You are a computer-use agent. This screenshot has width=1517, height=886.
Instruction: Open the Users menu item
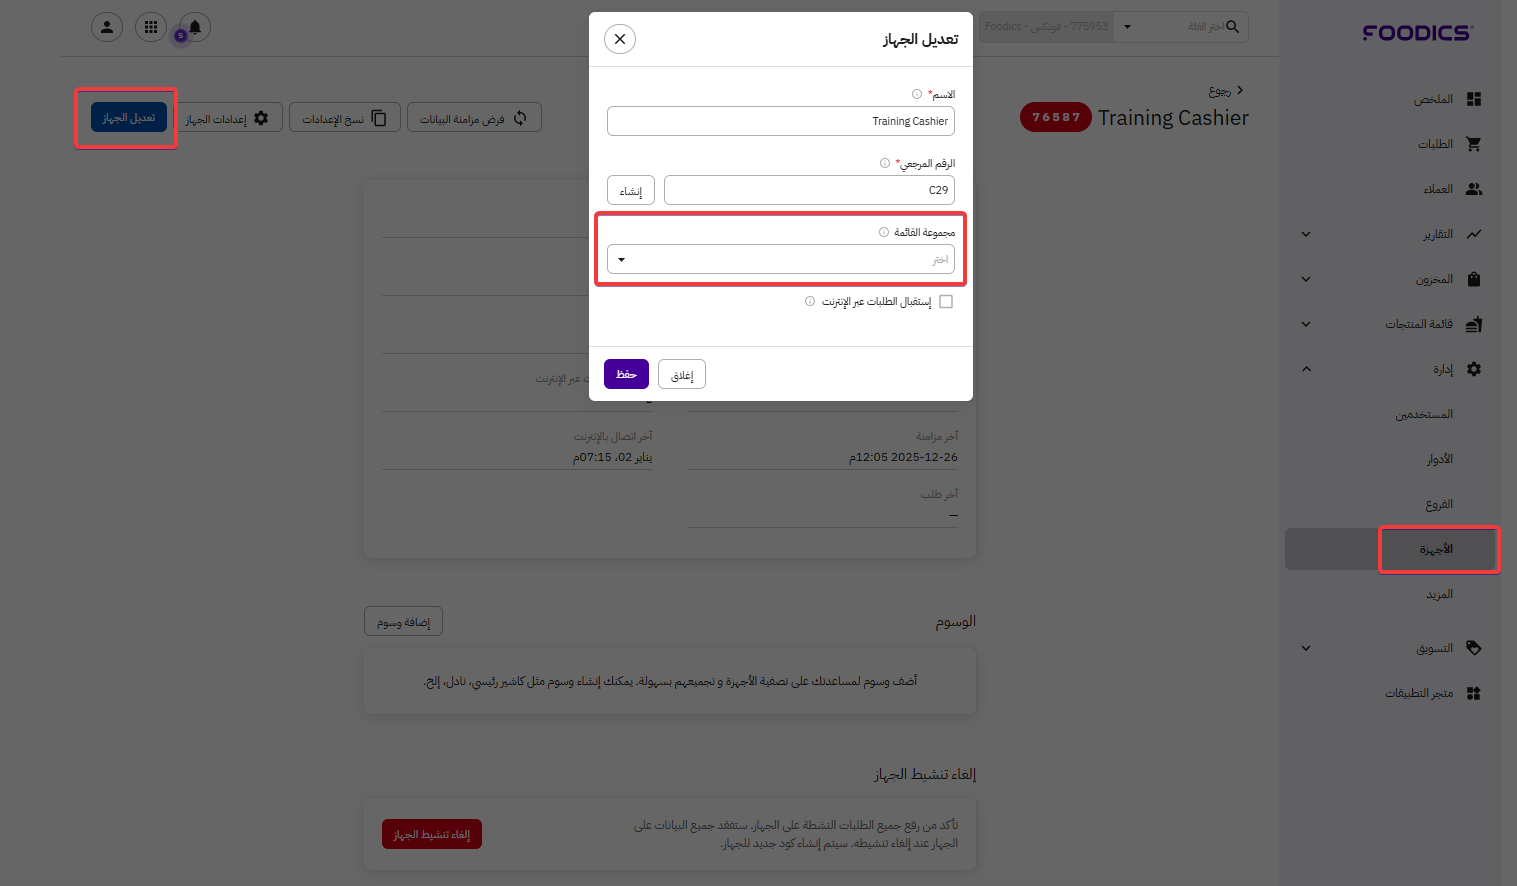tap(1424, 414)
